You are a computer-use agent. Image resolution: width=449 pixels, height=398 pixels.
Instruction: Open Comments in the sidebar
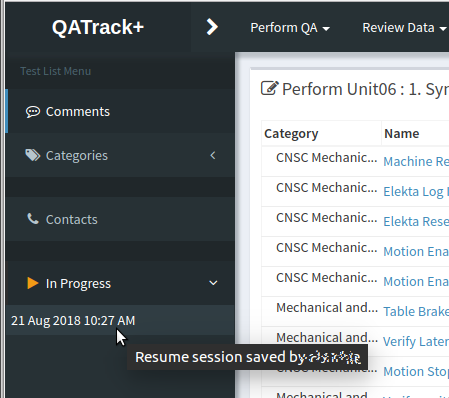pyautogui.click(x=120, y=111)
